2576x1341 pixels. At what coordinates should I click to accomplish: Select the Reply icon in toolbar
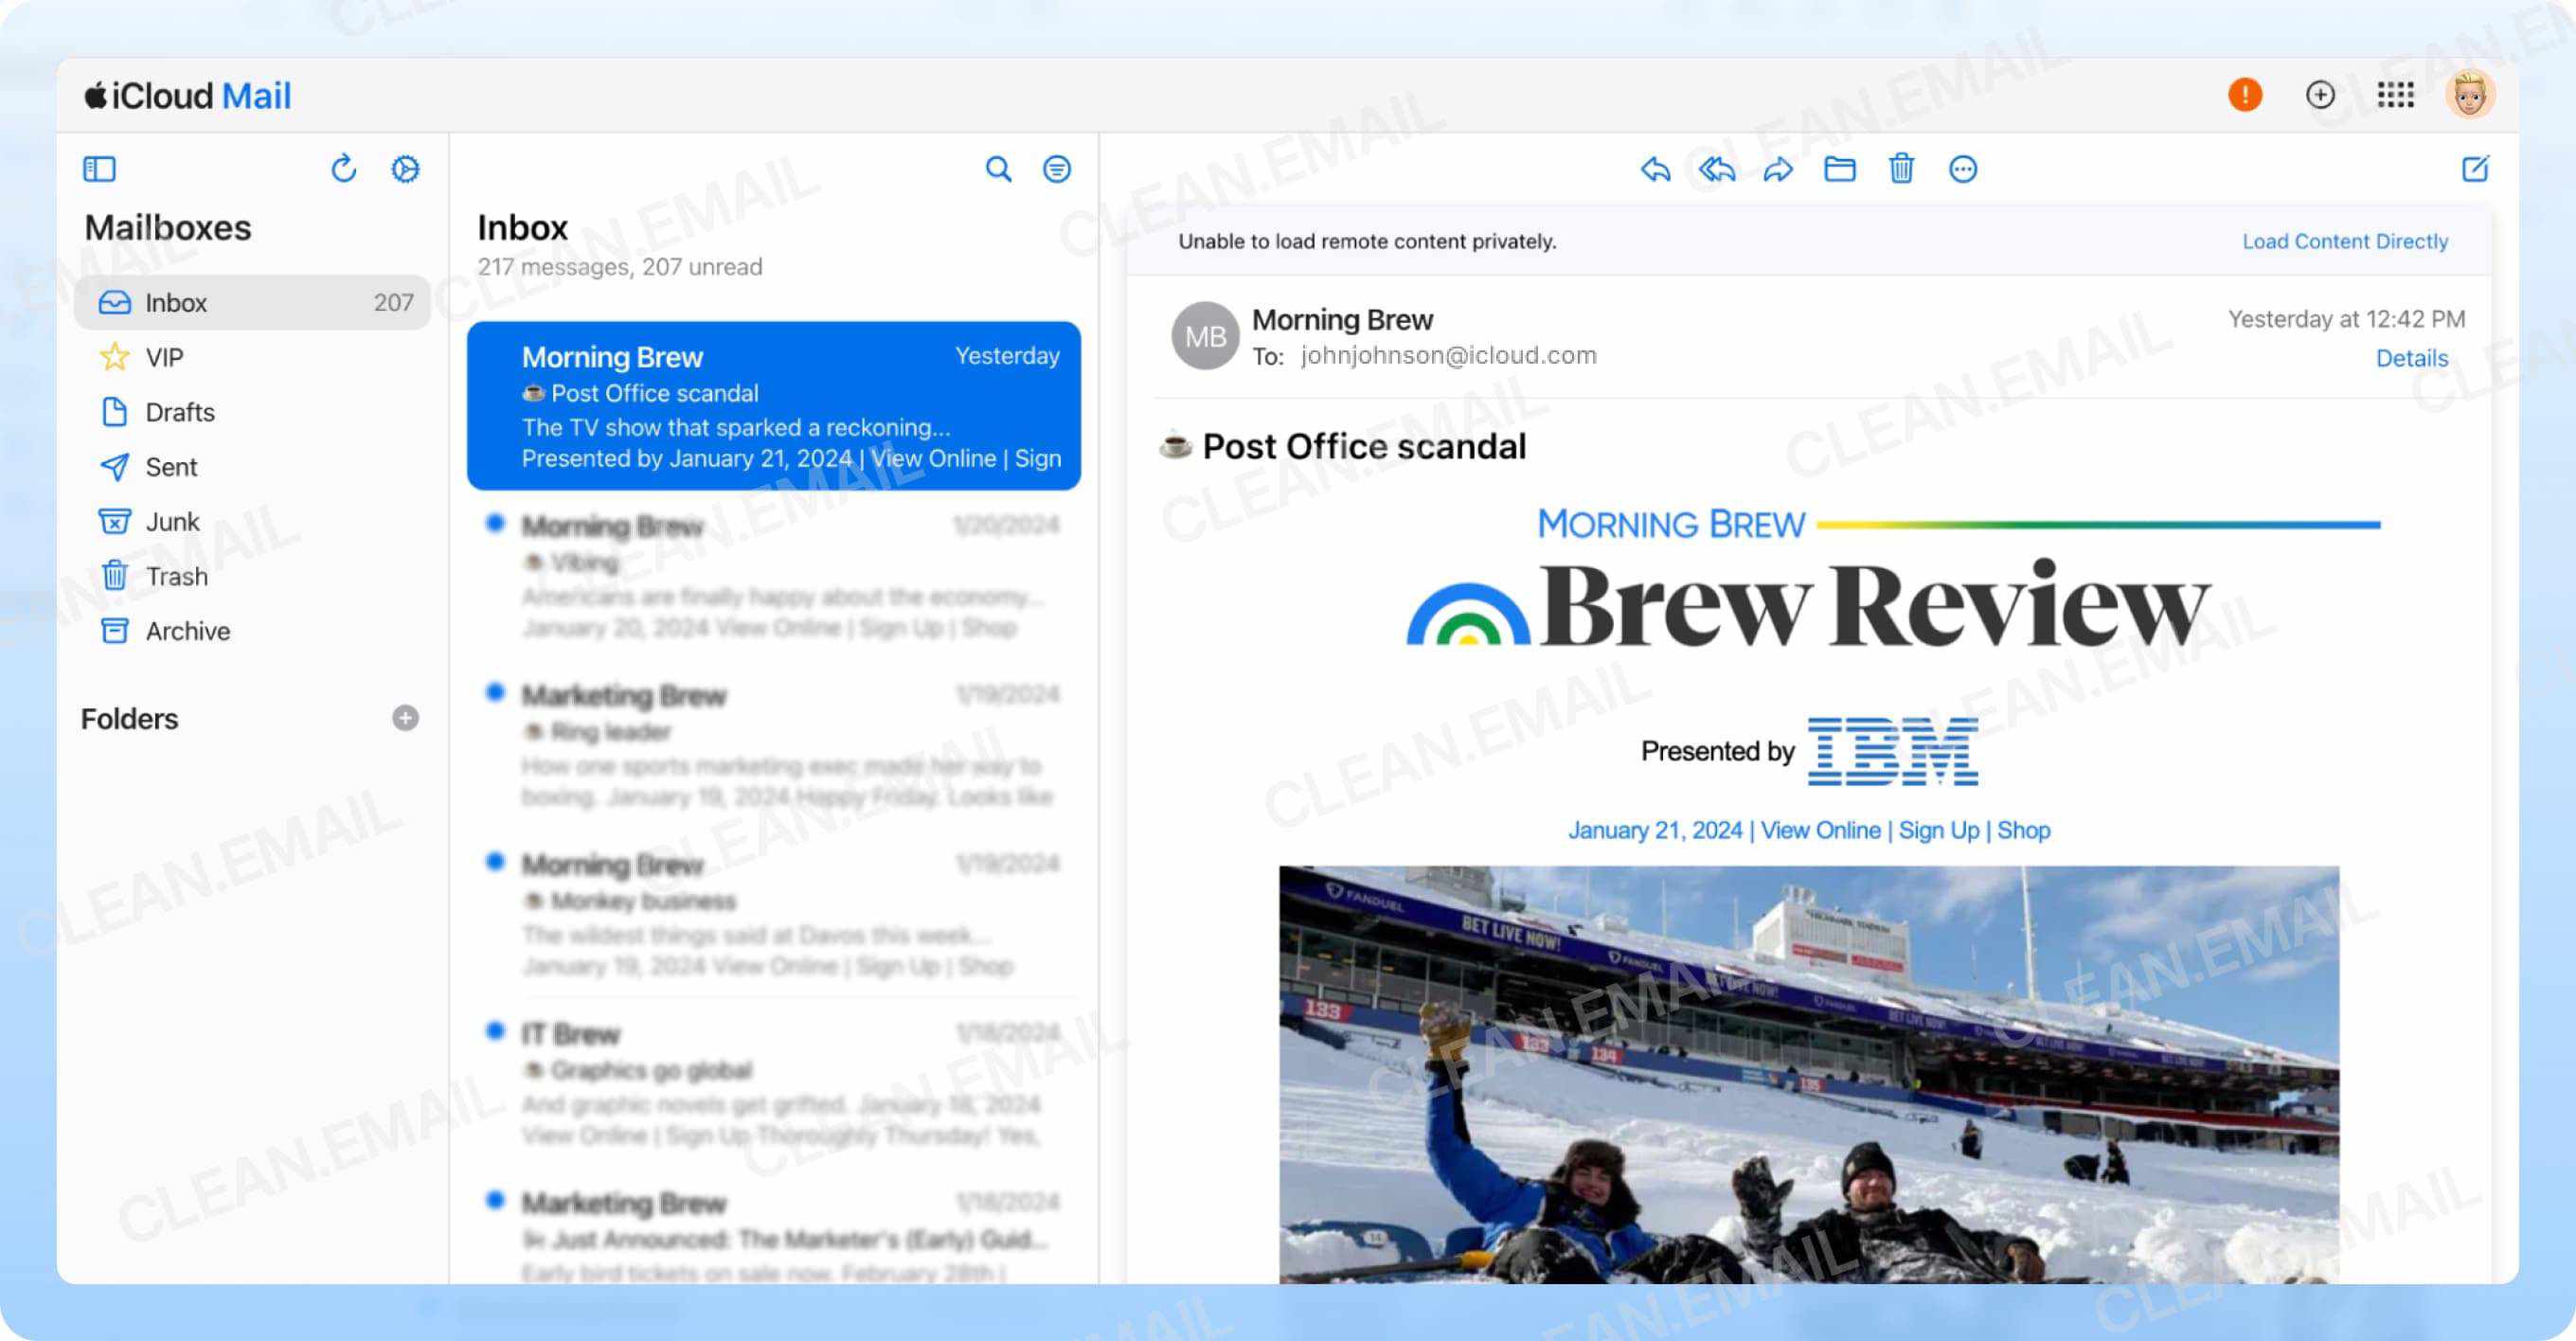coord(1655,170)
